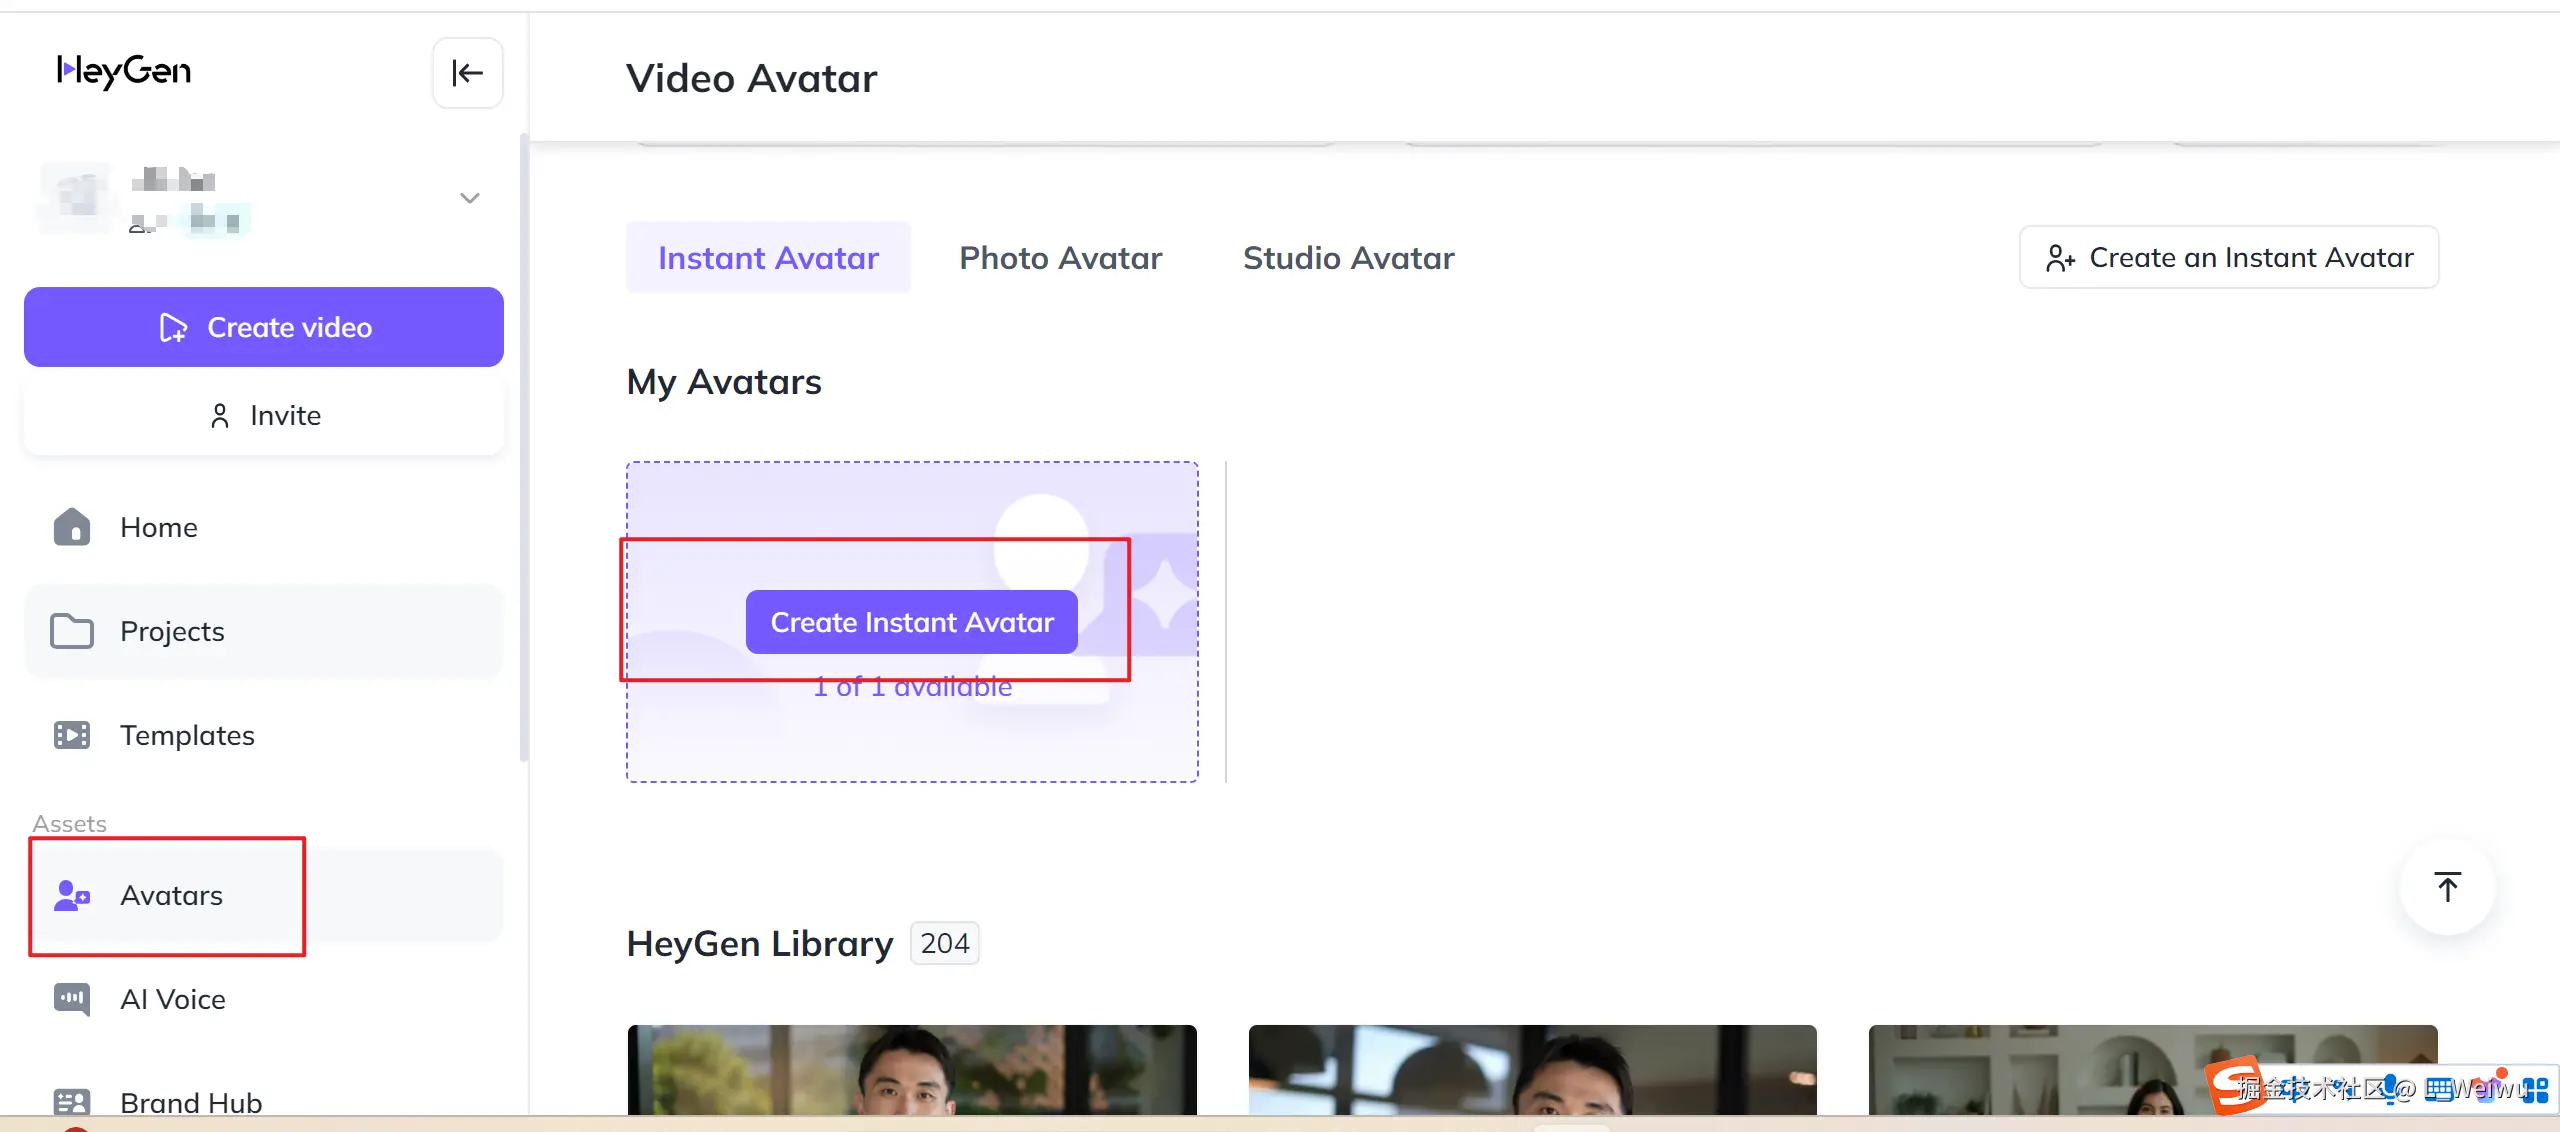Click the "1 of 1 available" text
This screenshot has height=1132, width=2560.
click(912, 687)
